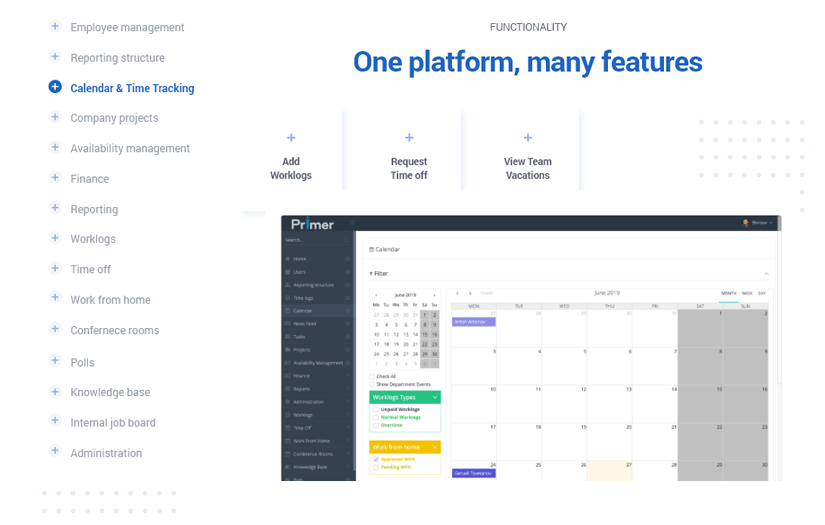This screenshot has width=825, height=525.
Task: Open the Worklogs feature entry
Action: pyautogui.click(x=93, y=239)
